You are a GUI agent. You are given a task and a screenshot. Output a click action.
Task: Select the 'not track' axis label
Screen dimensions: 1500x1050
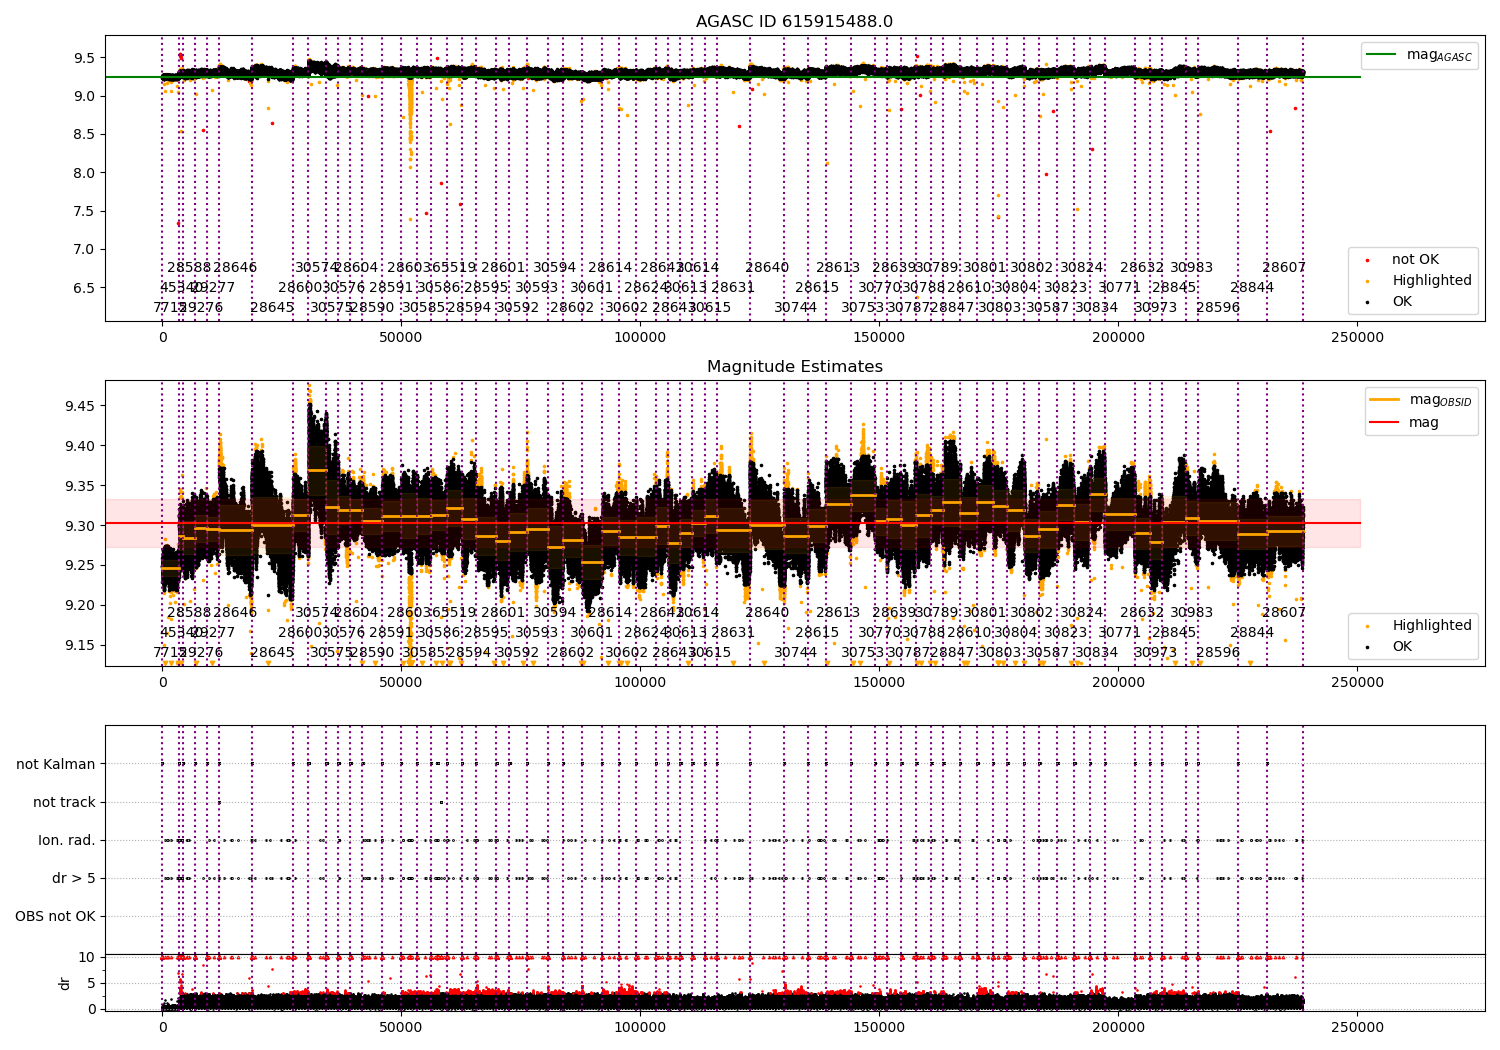pos(64,803)
